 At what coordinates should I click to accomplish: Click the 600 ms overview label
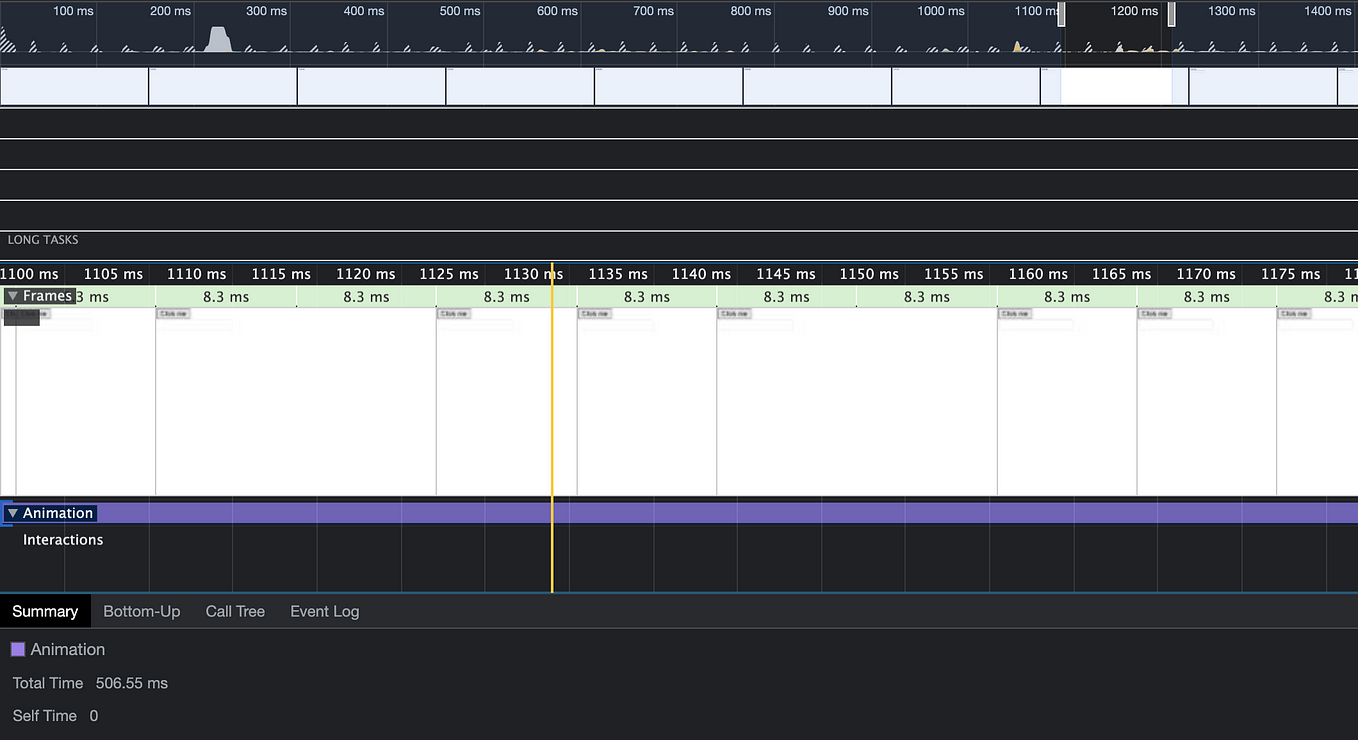(557, 11)
